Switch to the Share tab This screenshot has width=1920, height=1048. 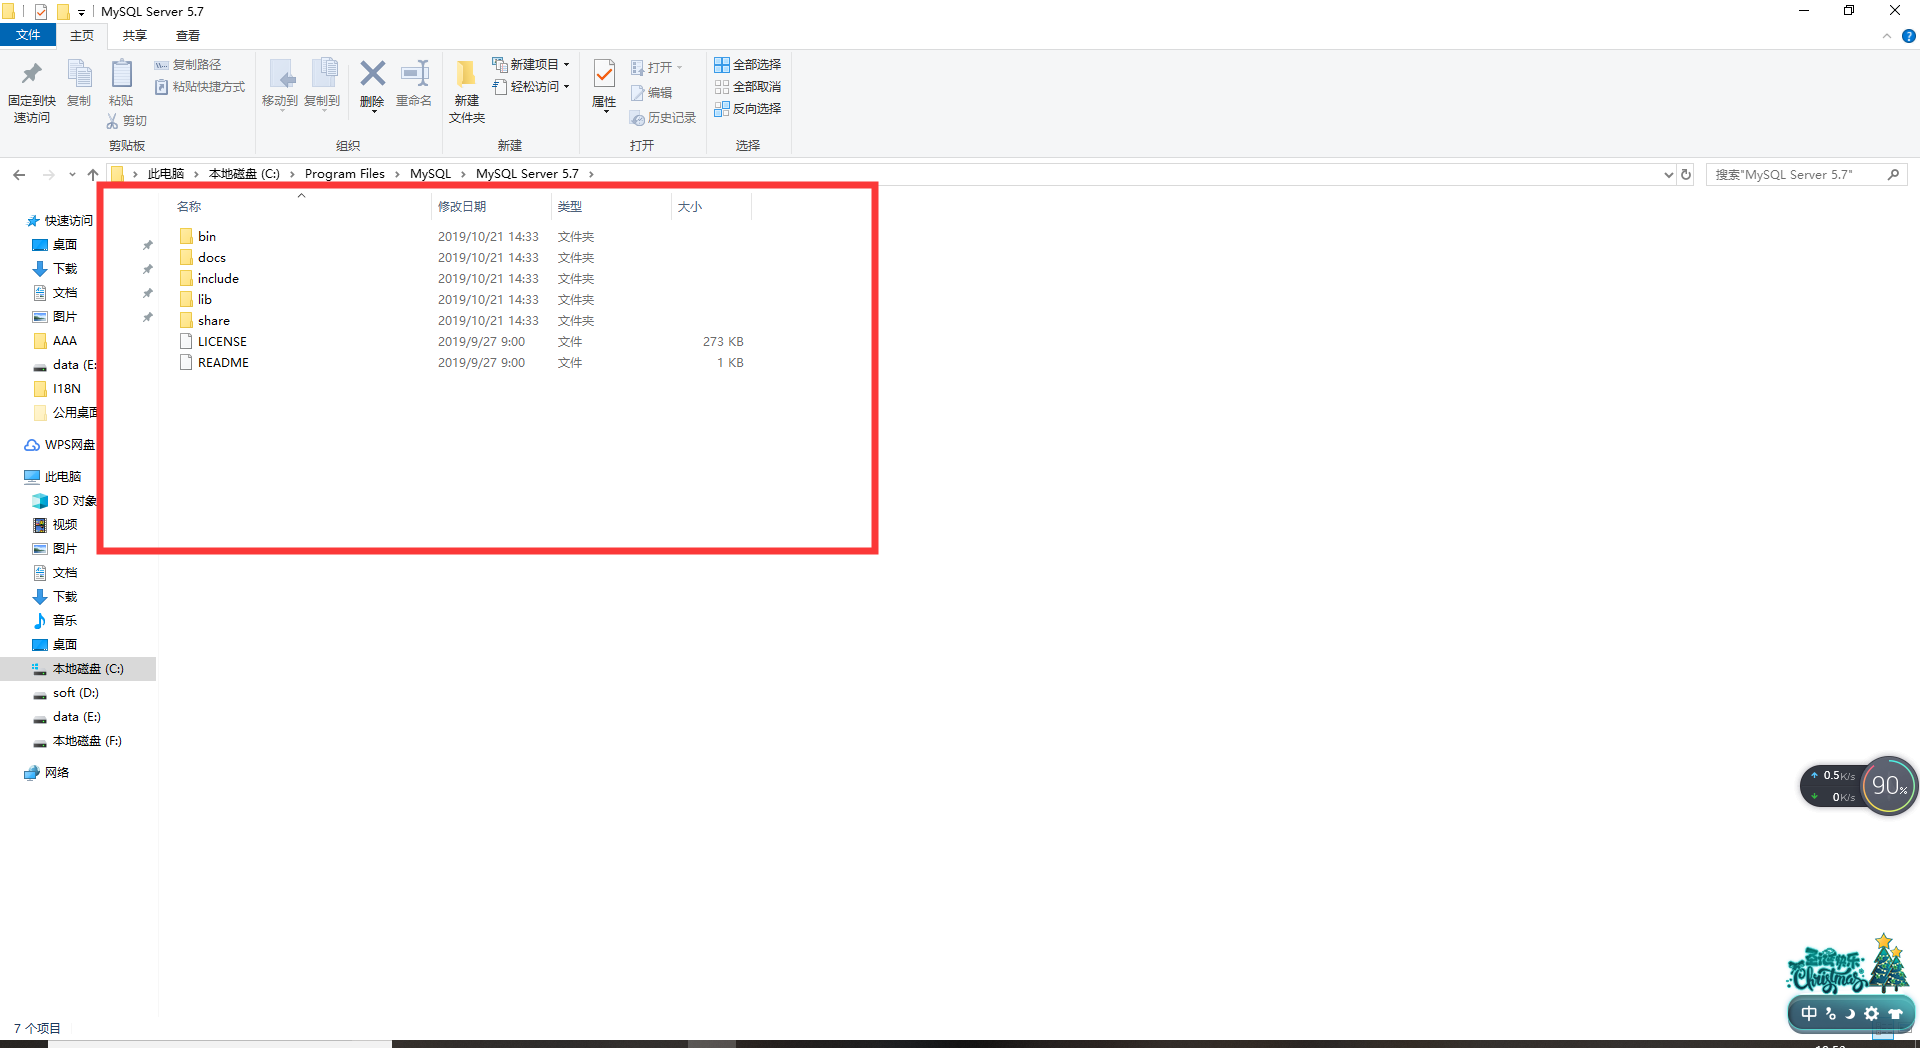click(135, 36)
